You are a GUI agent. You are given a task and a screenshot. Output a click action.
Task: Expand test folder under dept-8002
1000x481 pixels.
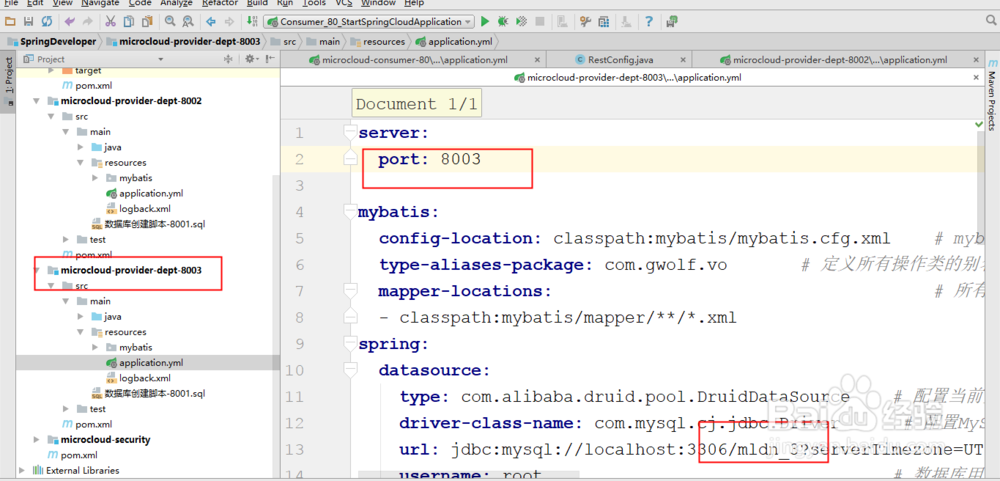click(x=66, y=239)
